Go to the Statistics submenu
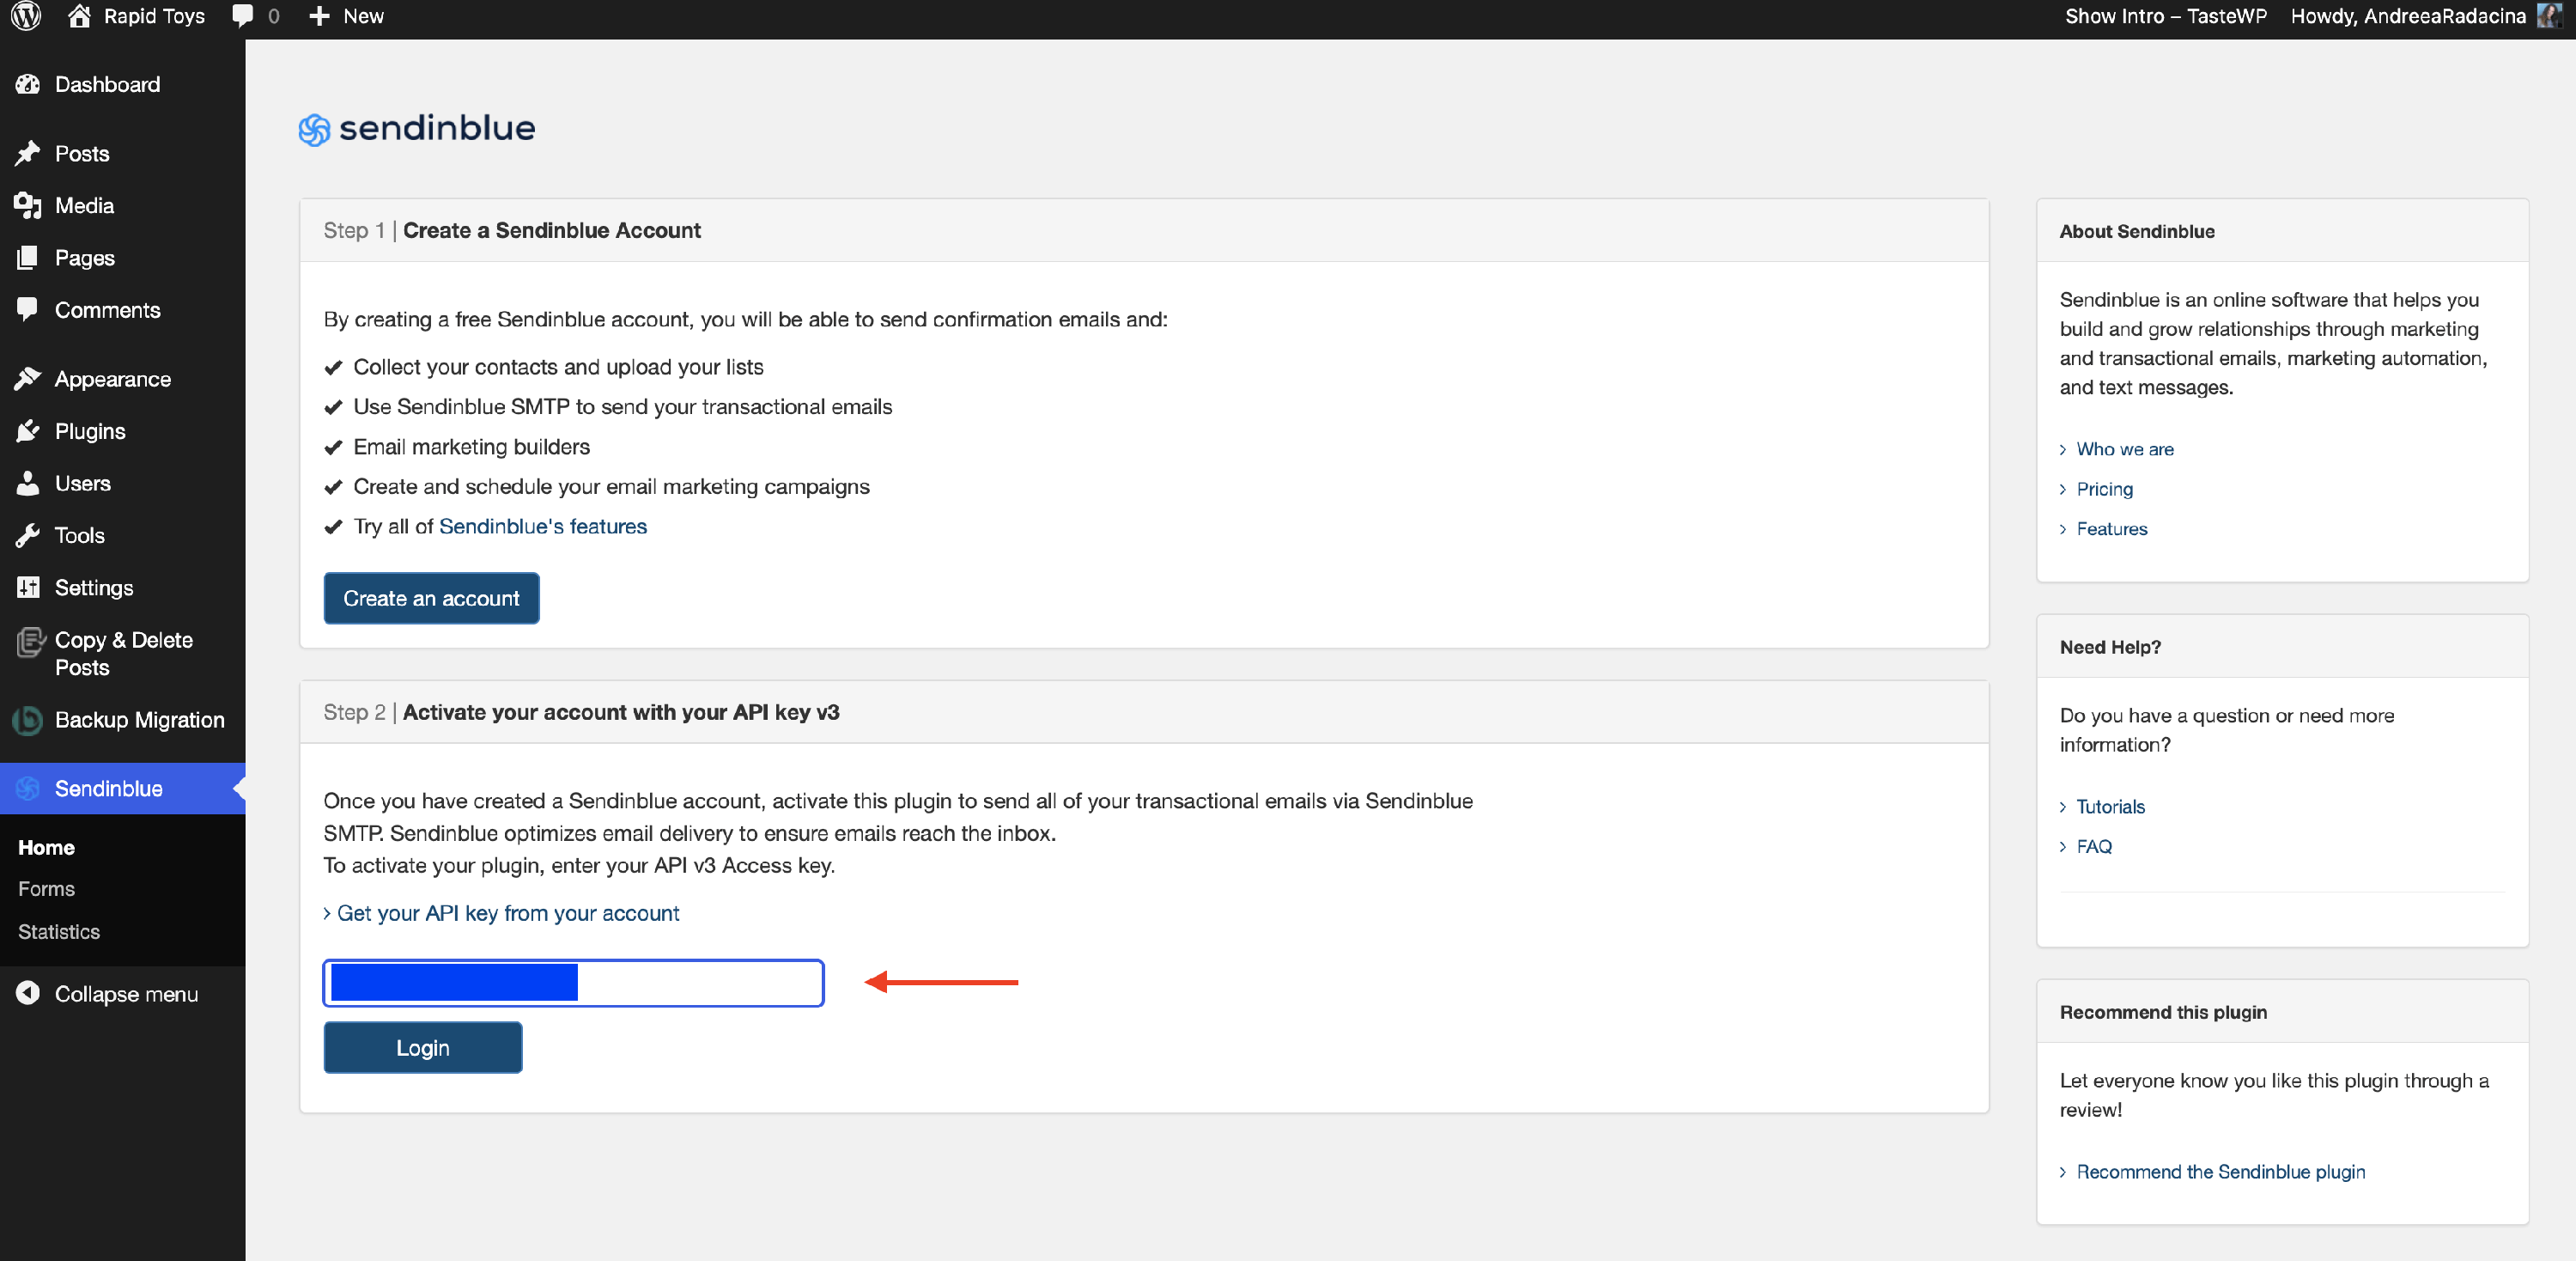 click(x=59, y=932)
